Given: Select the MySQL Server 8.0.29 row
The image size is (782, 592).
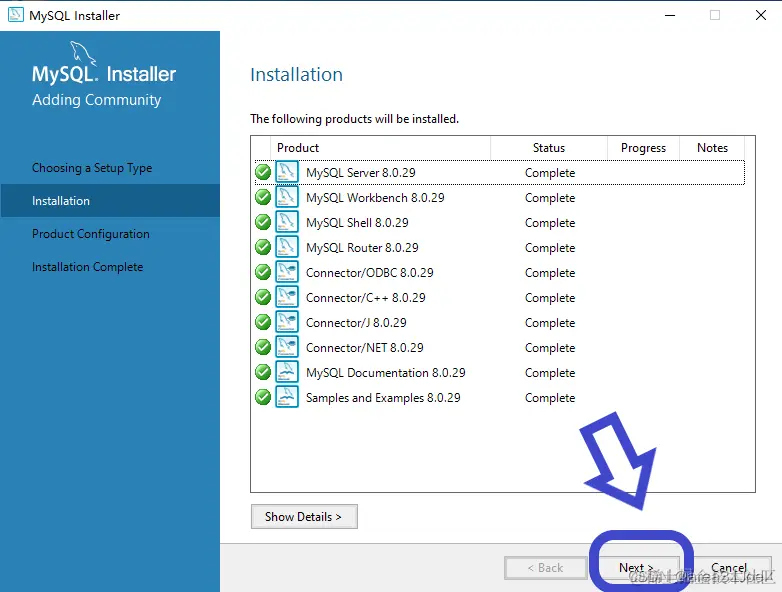Looking at the screenshot, I should (500, 172).
